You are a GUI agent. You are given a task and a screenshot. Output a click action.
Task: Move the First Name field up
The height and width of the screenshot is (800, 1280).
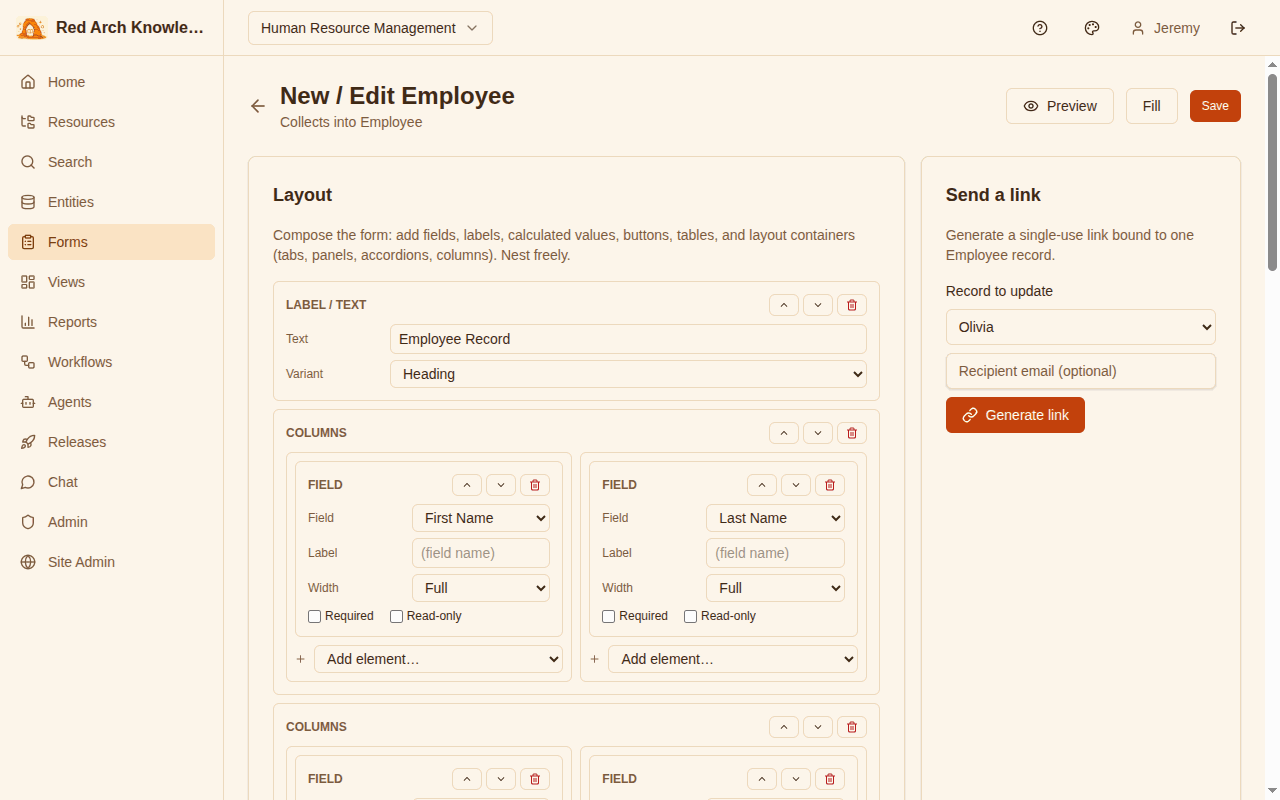467,485
